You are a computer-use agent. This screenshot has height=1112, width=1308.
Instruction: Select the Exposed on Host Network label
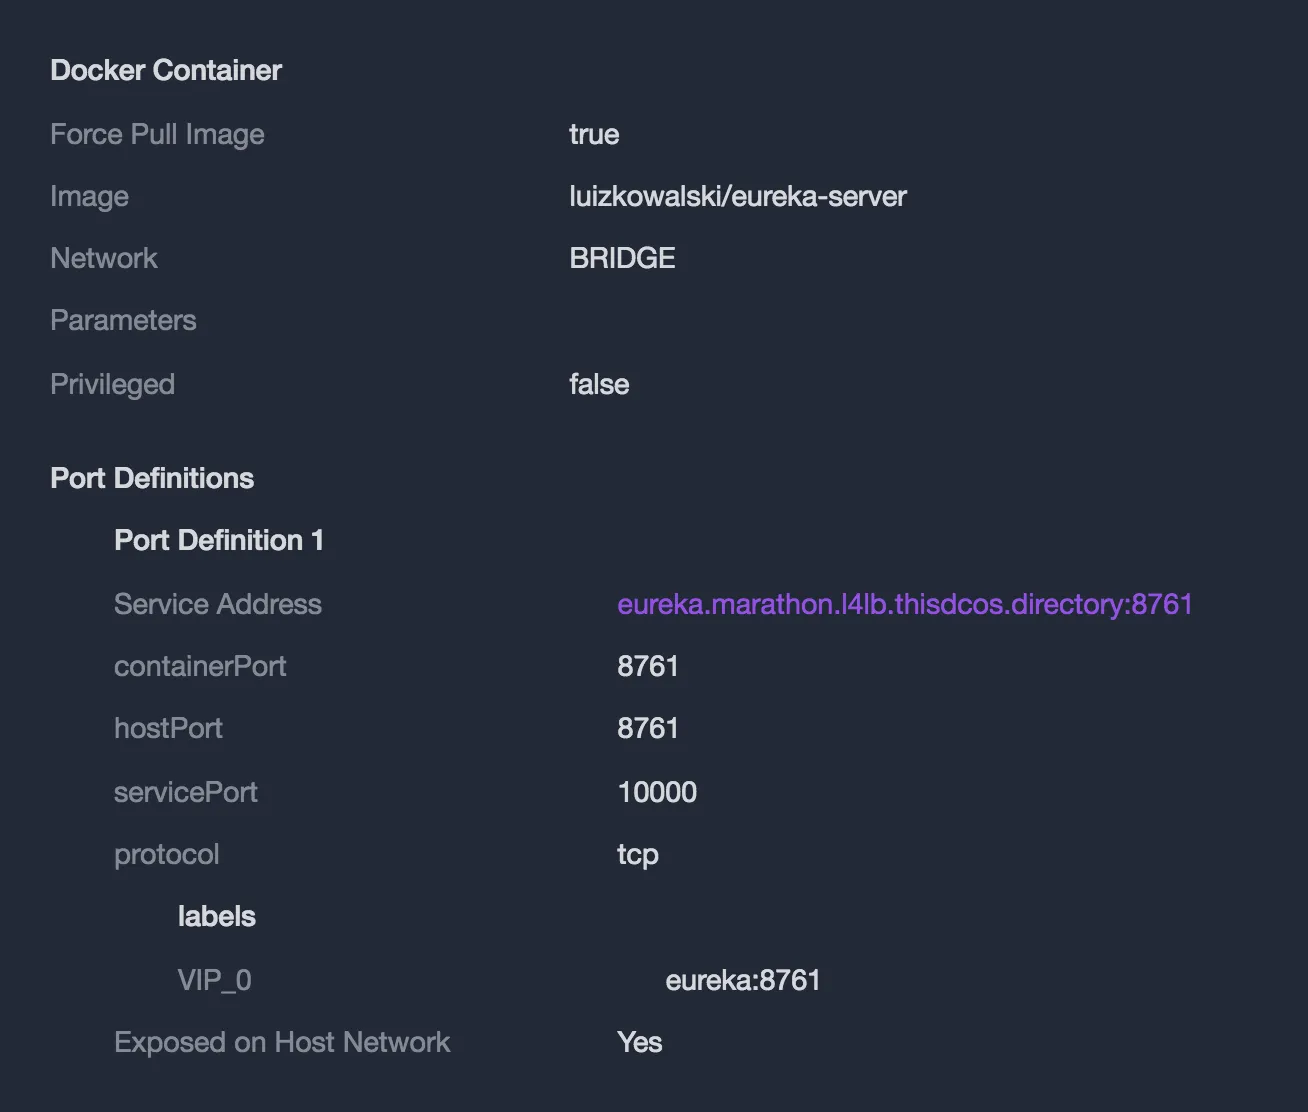(282, 1042)
